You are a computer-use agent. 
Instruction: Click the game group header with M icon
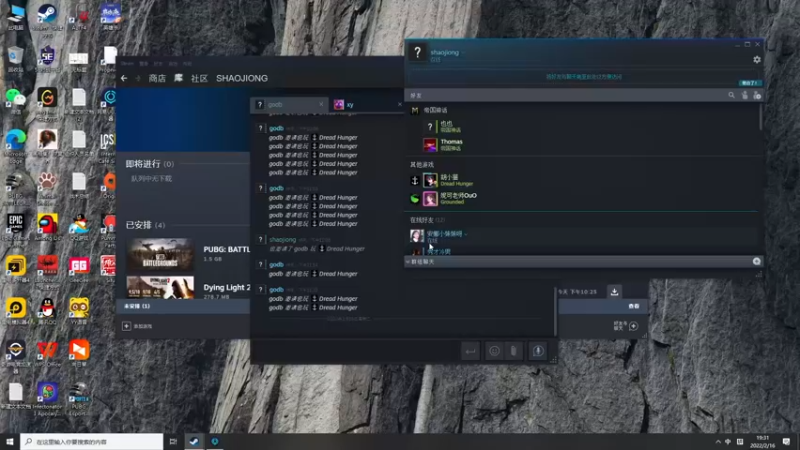click(x=429, y=110)
